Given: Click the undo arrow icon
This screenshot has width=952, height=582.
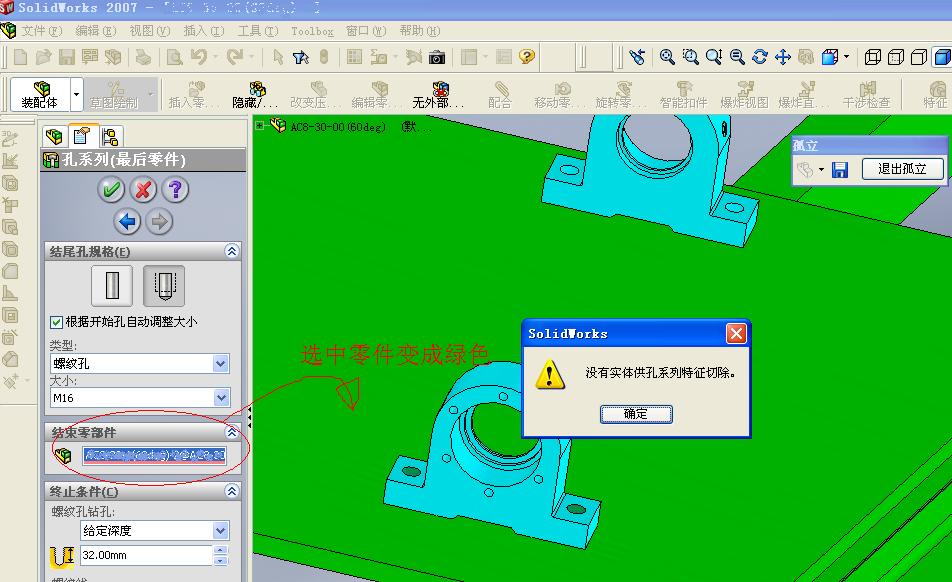Looking at the screenshot, I should [199, 57].
